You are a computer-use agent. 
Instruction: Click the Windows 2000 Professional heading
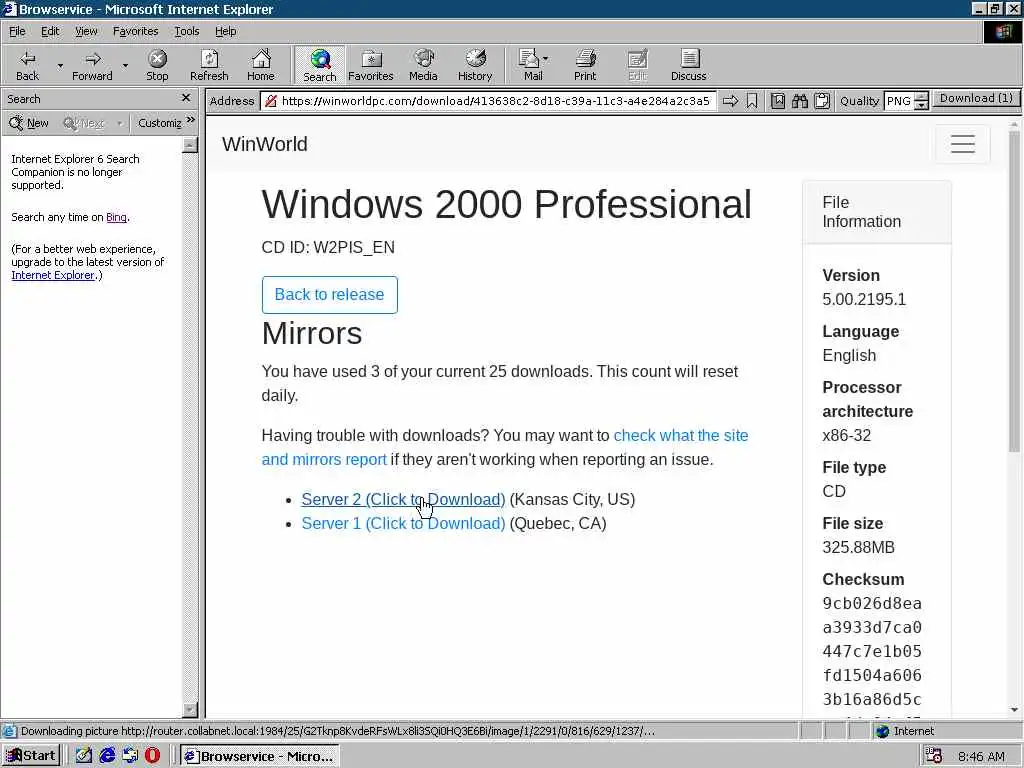pos(506,204)
